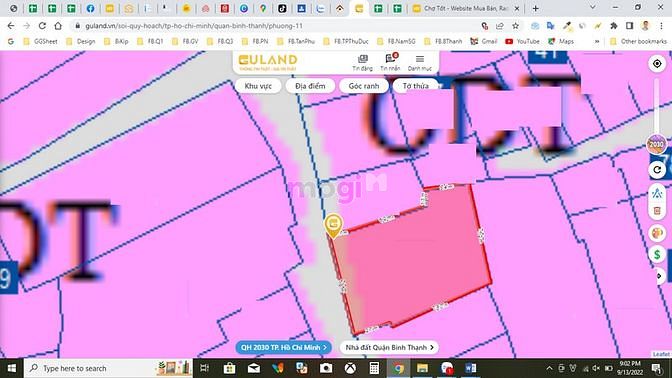Go to browser home page
The height and width of the screenshot is (378, 672).
58,26
